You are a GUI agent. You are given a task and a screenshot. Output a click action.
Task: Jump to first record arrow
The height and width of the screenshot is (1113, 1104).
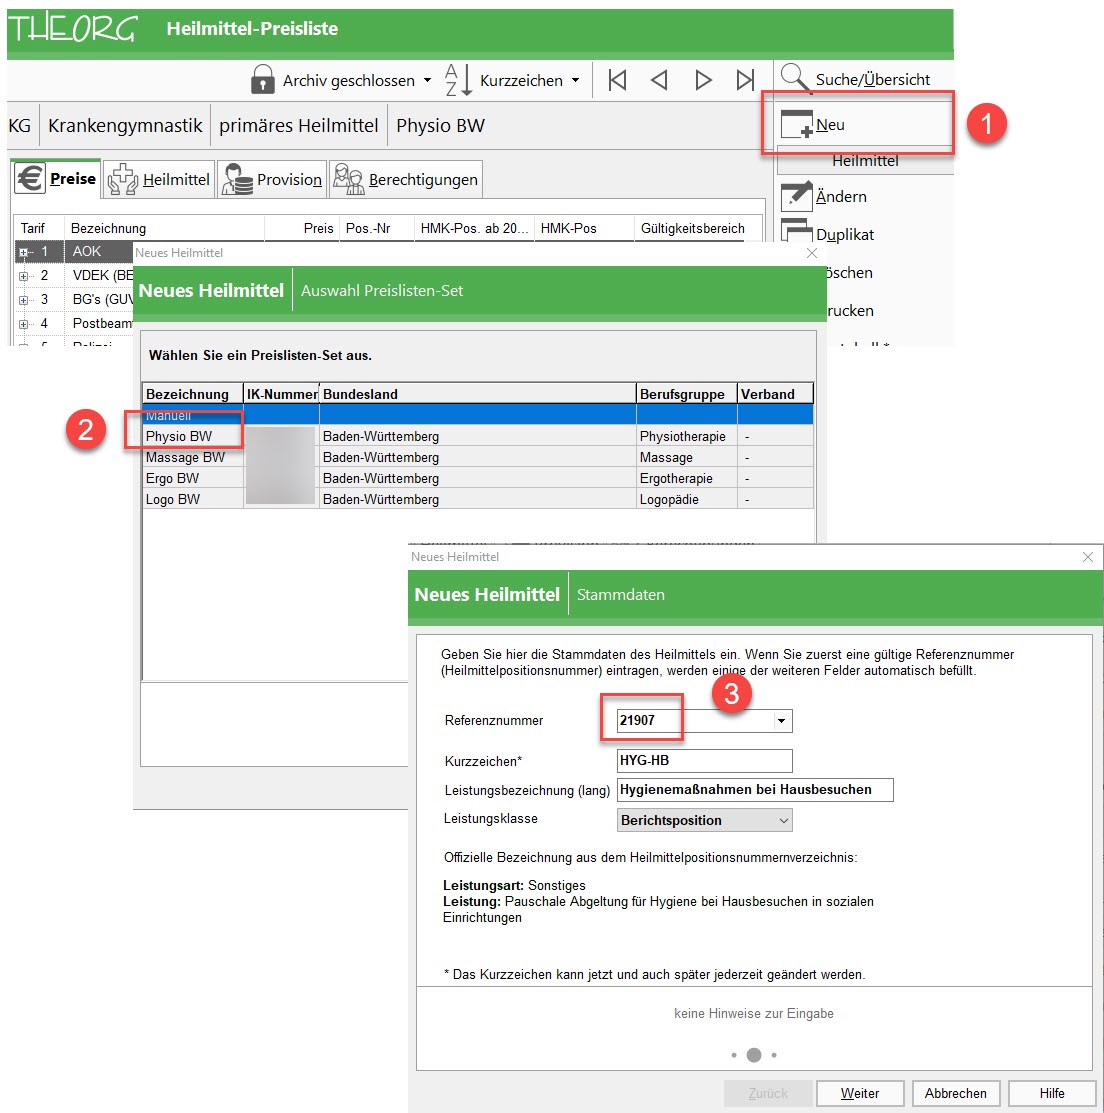[x=617, y=80]
